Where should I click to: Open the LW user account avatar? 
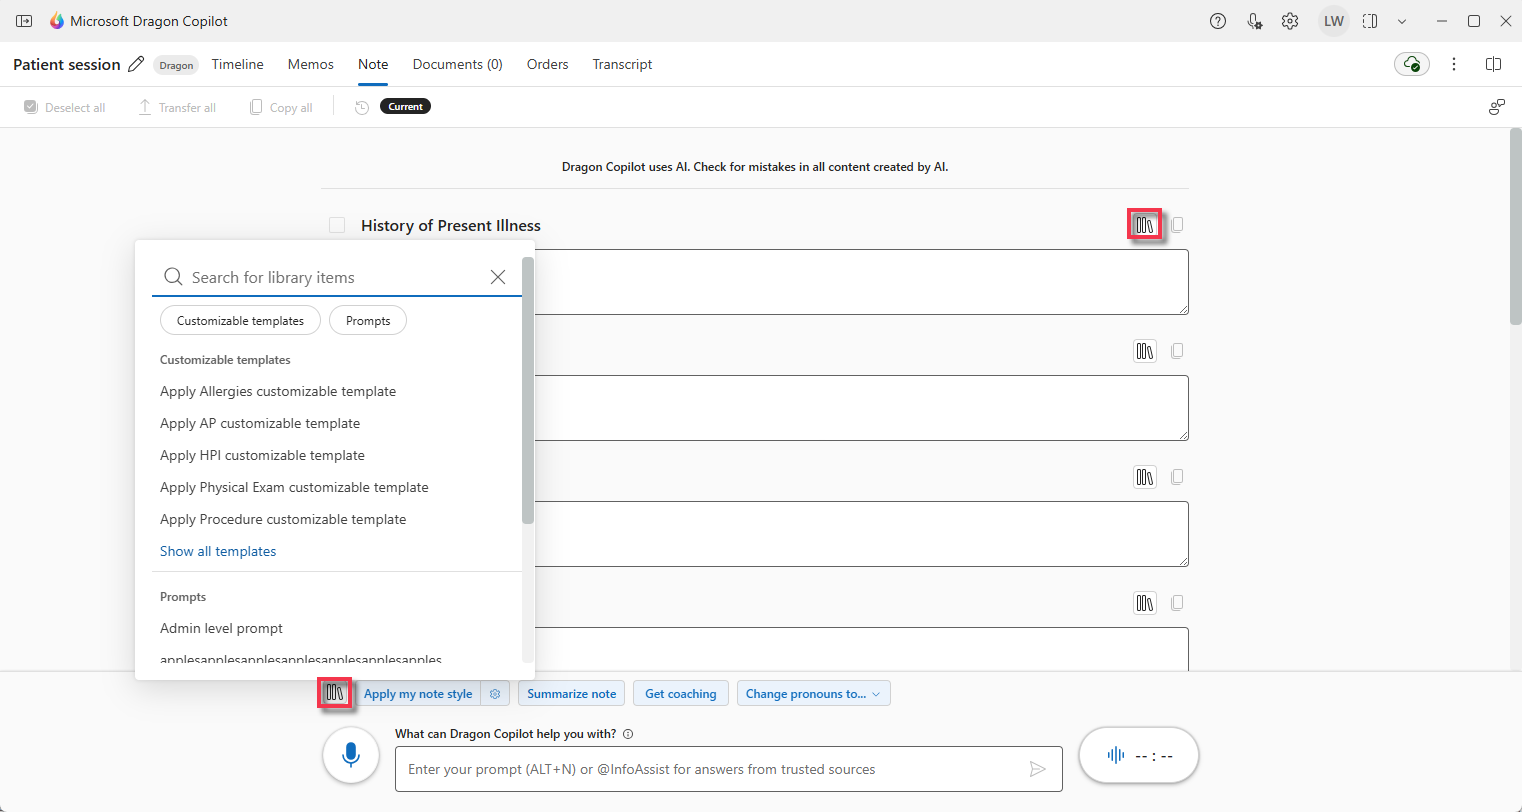(x=1334, y=21)
